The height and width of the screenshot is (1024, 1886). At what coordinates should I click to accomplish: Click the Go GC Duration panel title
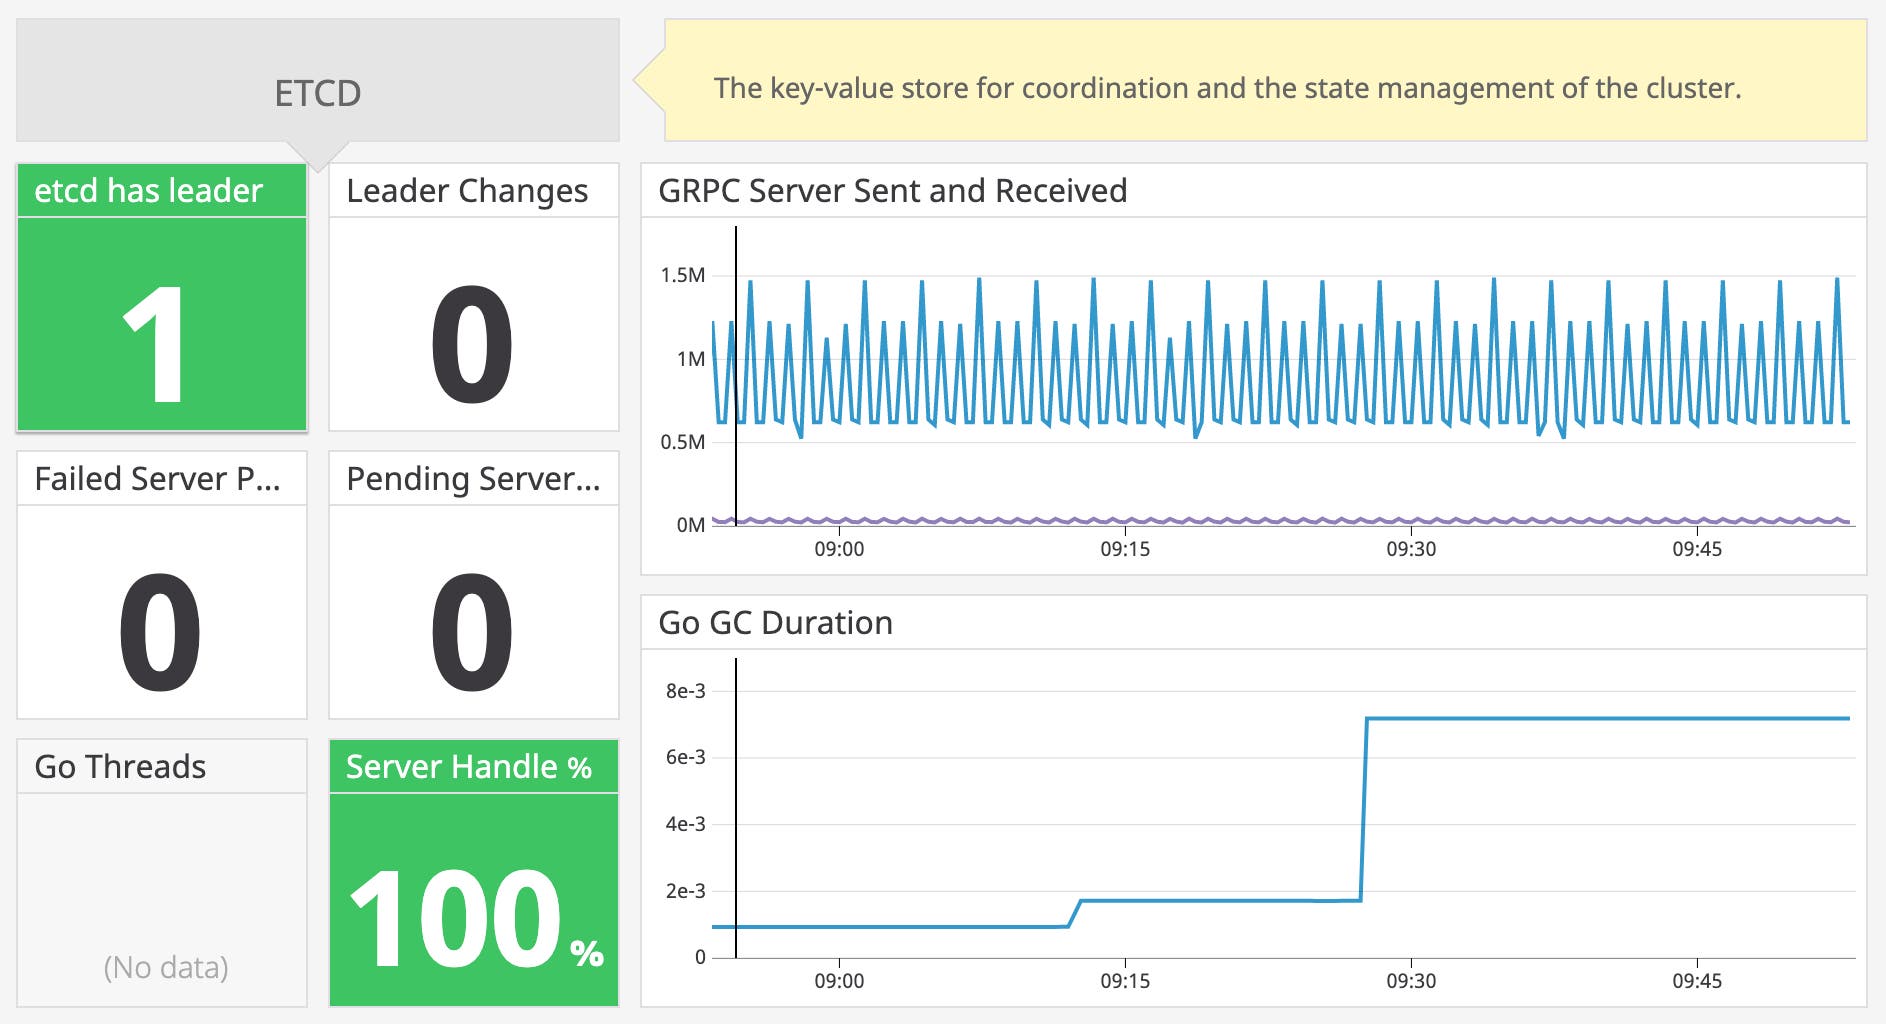click(x=775, y=622)
